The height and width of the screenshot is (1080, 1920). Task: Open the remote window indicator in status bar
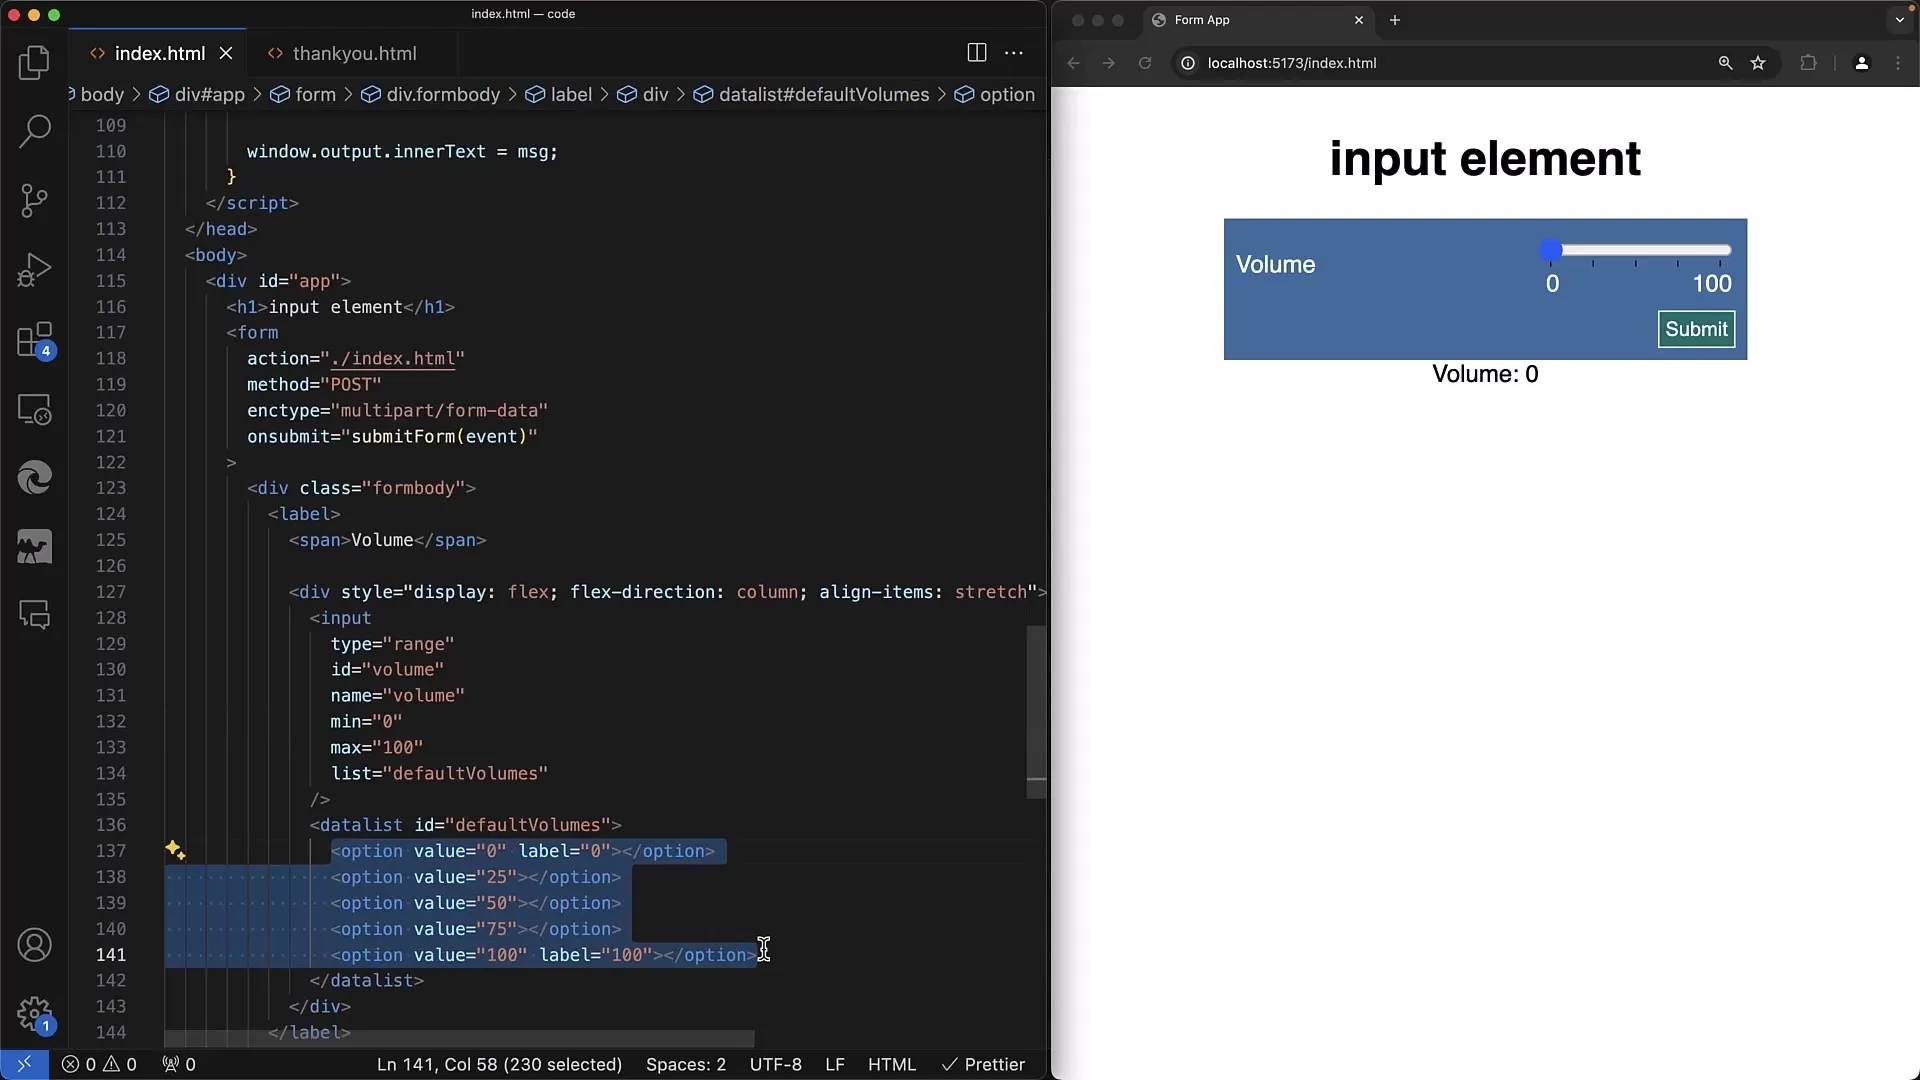click(x=24, y=1064)
